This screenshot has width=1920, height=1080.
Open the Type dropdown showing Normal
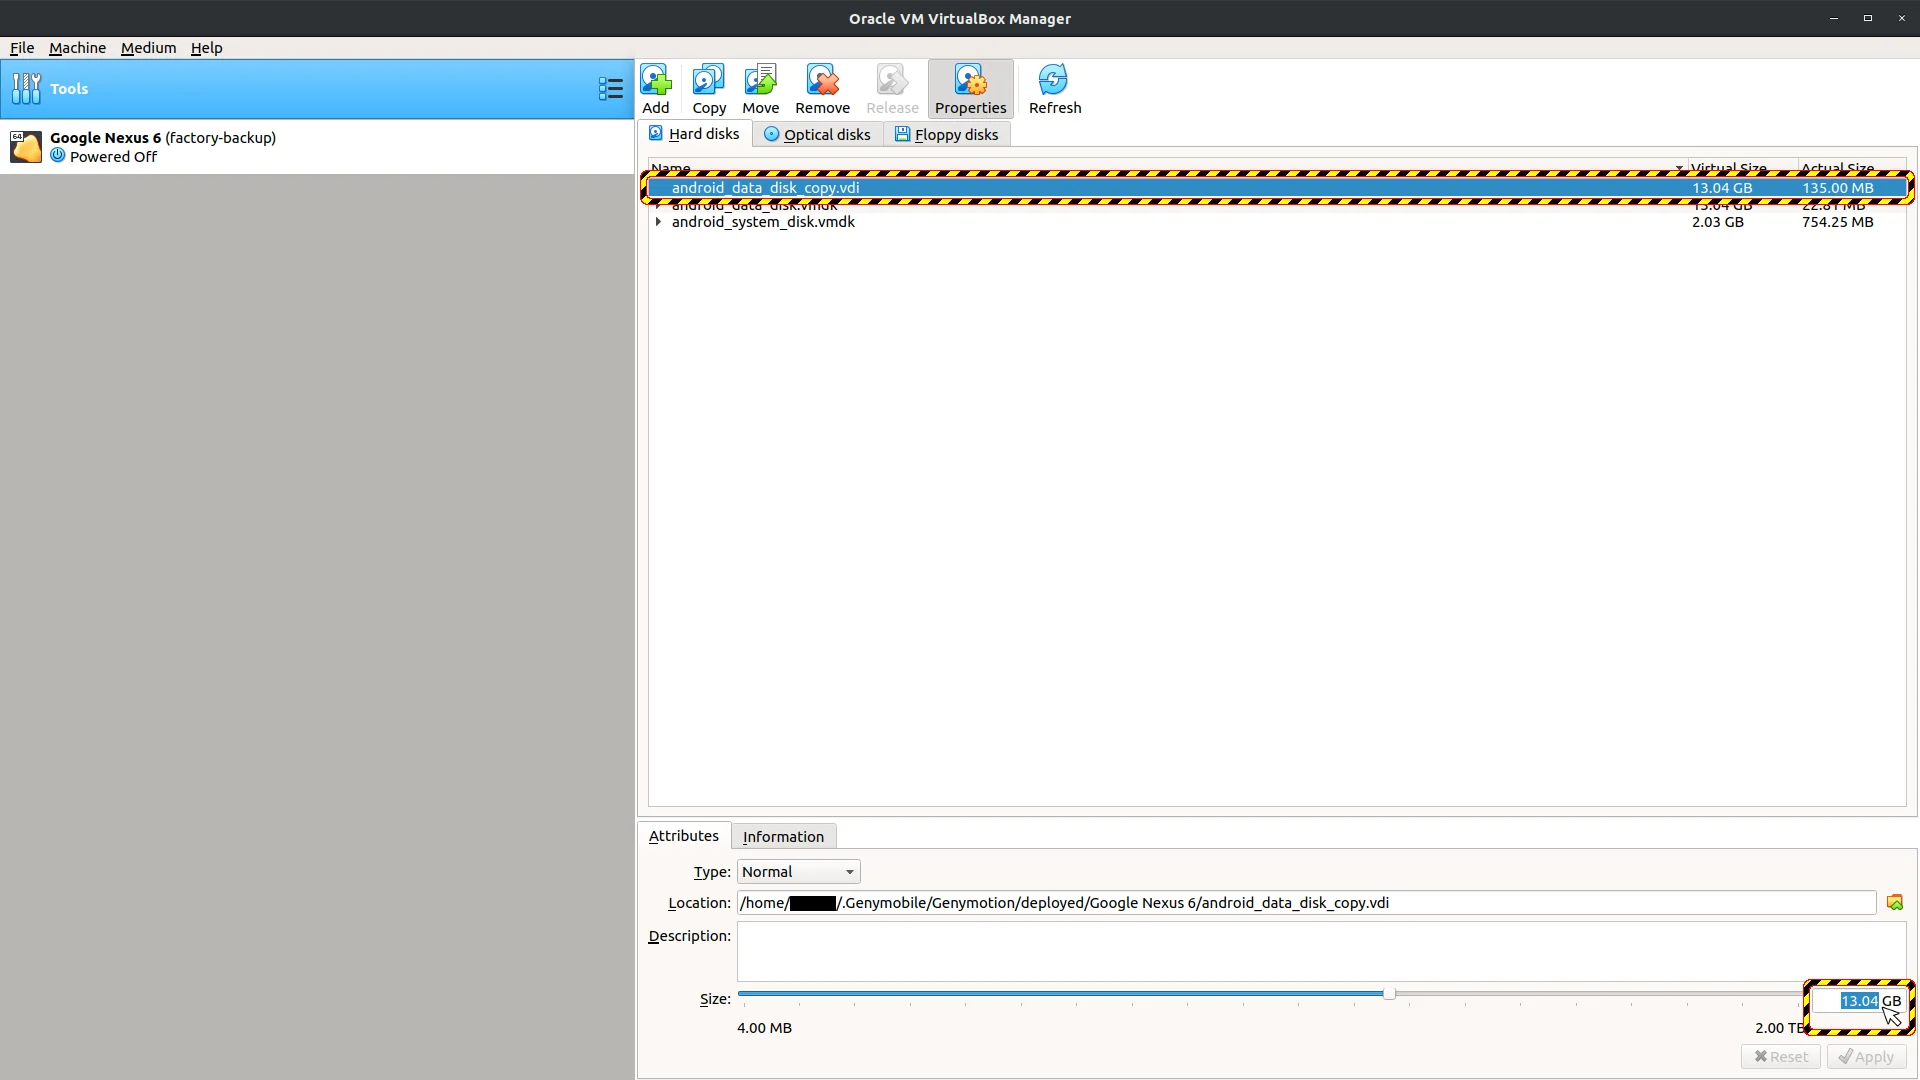click(x=797, y=871)
